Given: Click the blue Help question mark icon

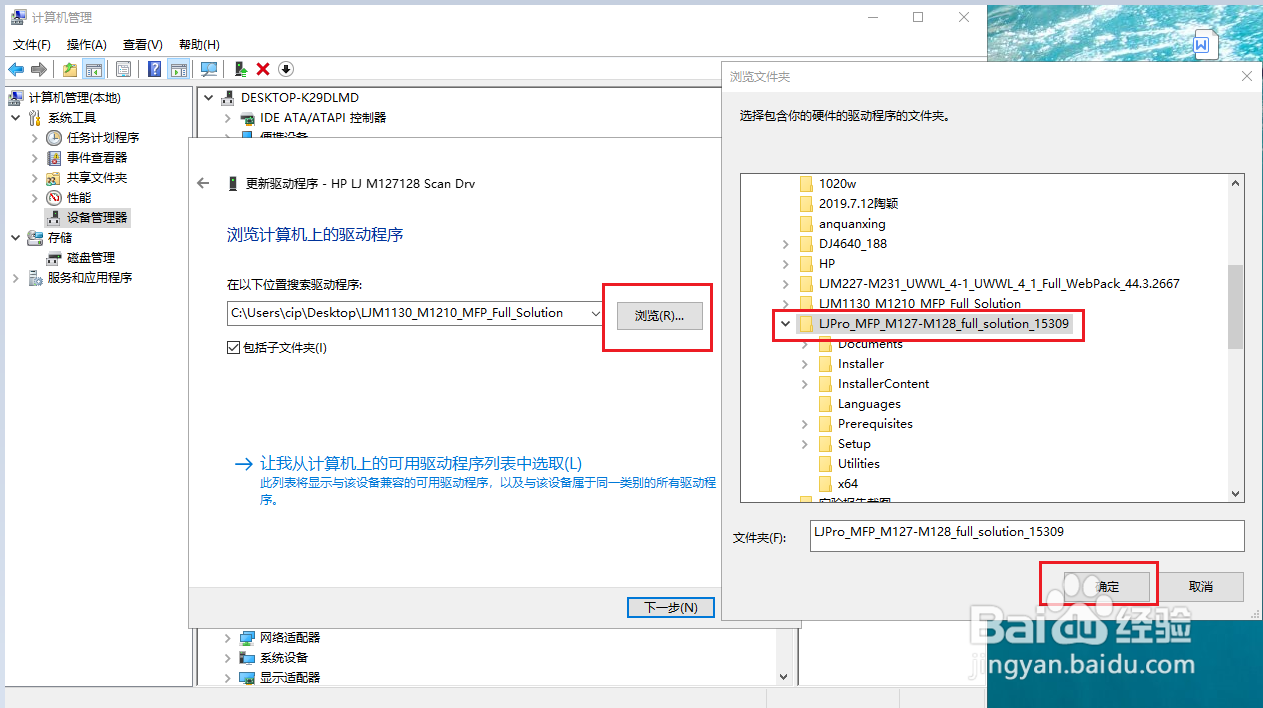Looking at the screenshot, I should [155, 69].
